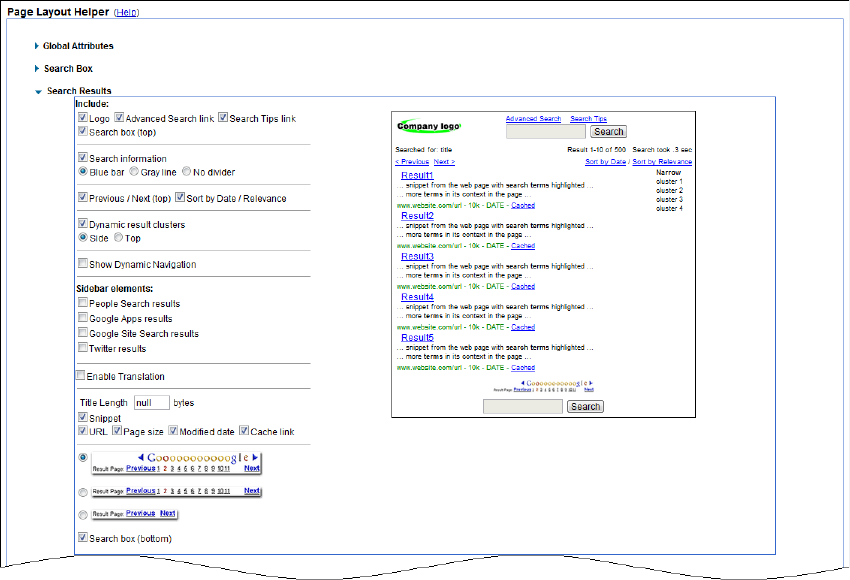Click Sort by Date in preview
850x580 pixels.
pos(605,162)
